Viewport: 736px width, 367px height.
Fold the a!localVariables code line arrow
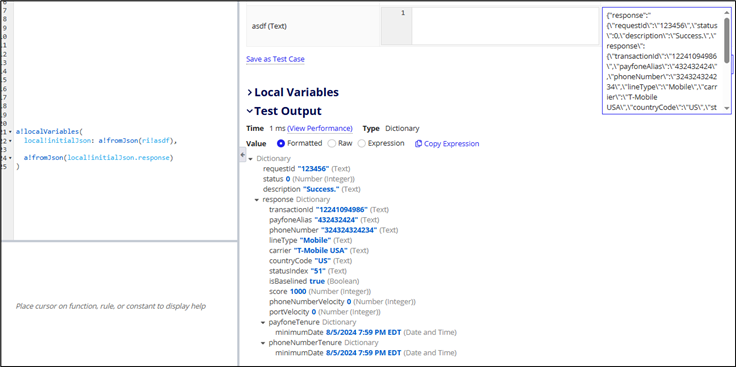click(11, 132)
